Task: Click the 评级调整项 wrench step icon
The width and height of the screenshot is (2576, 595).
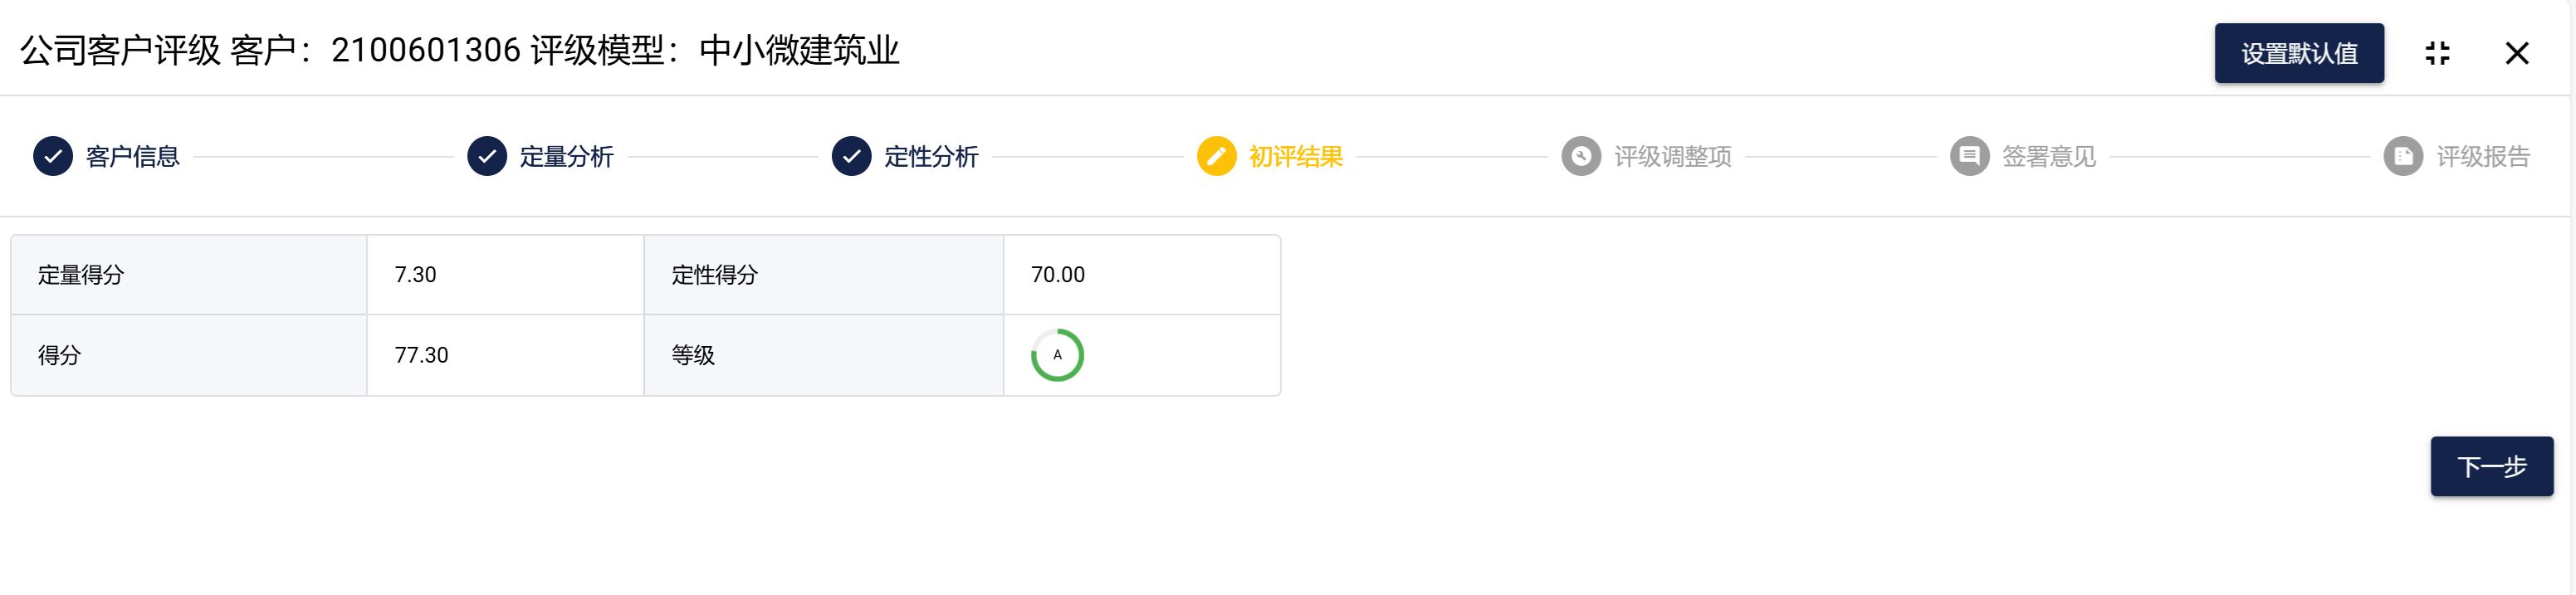Action: tap(1580, 156)
